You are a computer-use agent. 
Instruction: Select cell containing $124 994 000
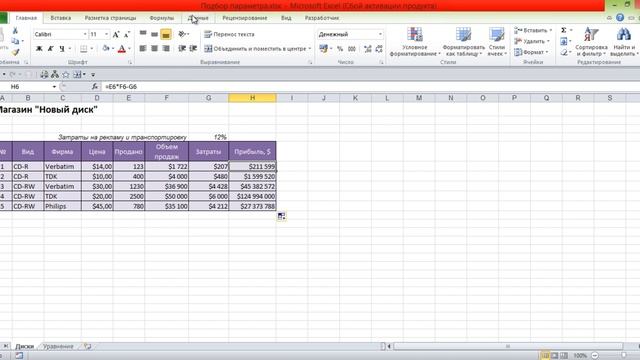point(253,196)
